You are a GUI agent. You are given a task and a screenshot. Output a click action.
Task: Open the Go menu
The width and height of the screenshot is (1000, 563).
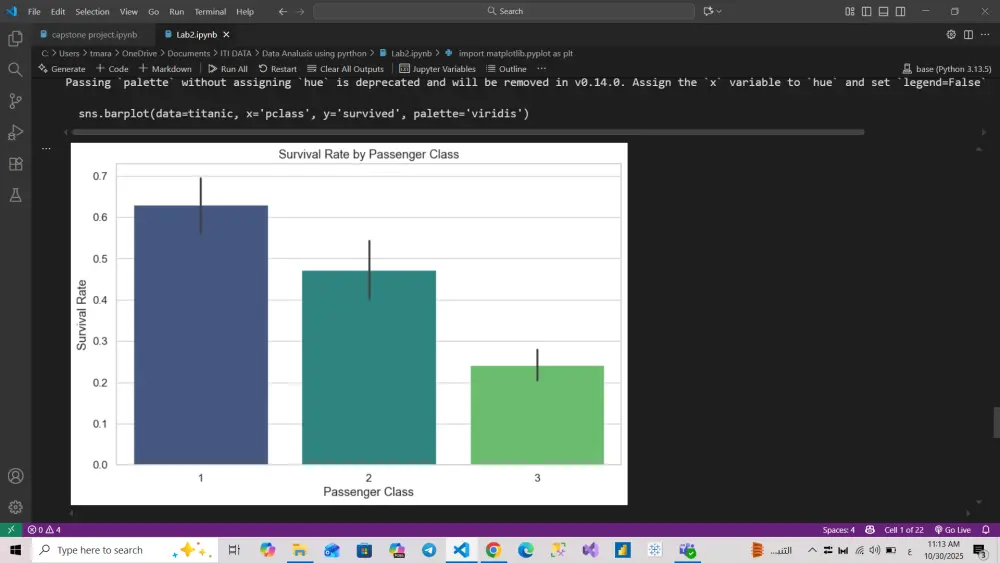tap(154, 11)
